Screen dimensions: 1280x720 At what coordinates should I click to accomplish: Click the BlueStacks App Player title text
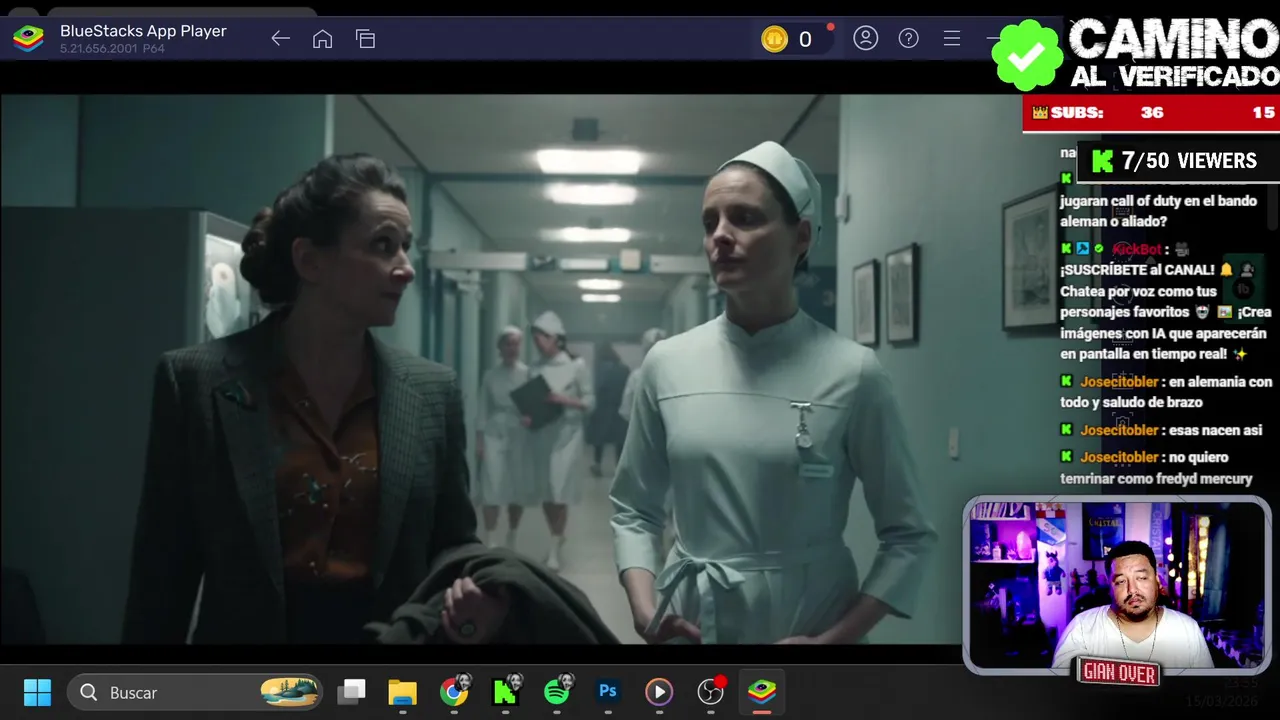pos(143,31)
